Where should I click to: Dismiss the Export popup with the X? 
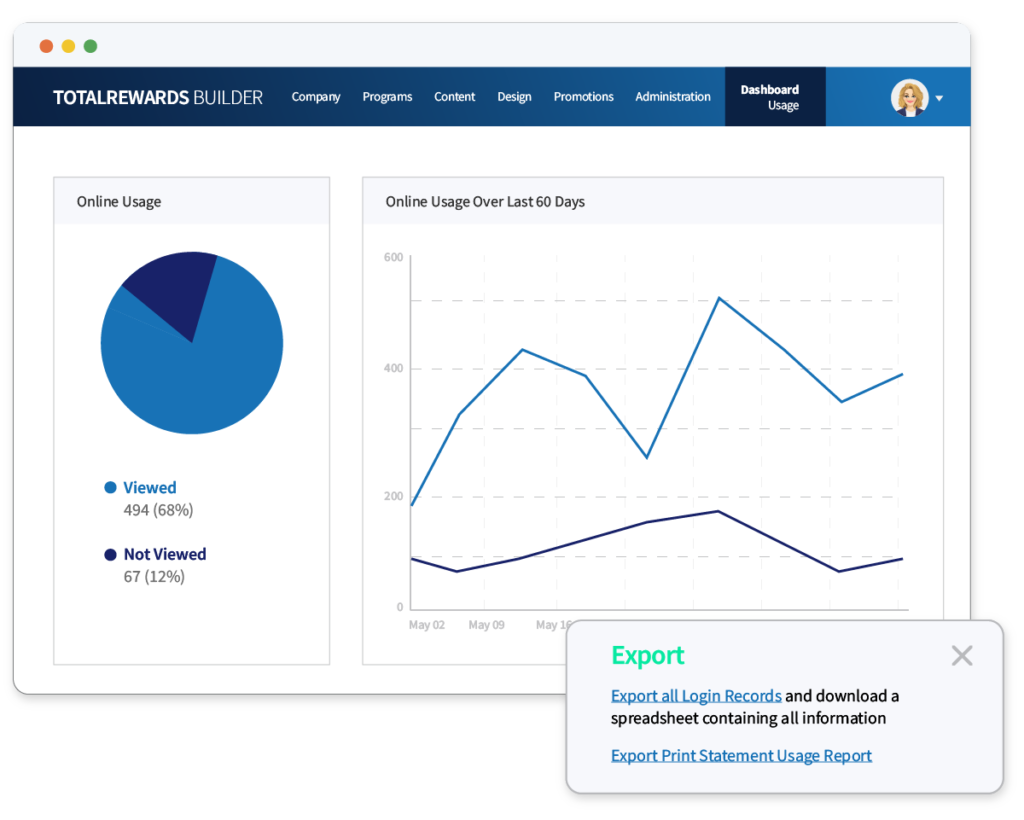point(962,655)
